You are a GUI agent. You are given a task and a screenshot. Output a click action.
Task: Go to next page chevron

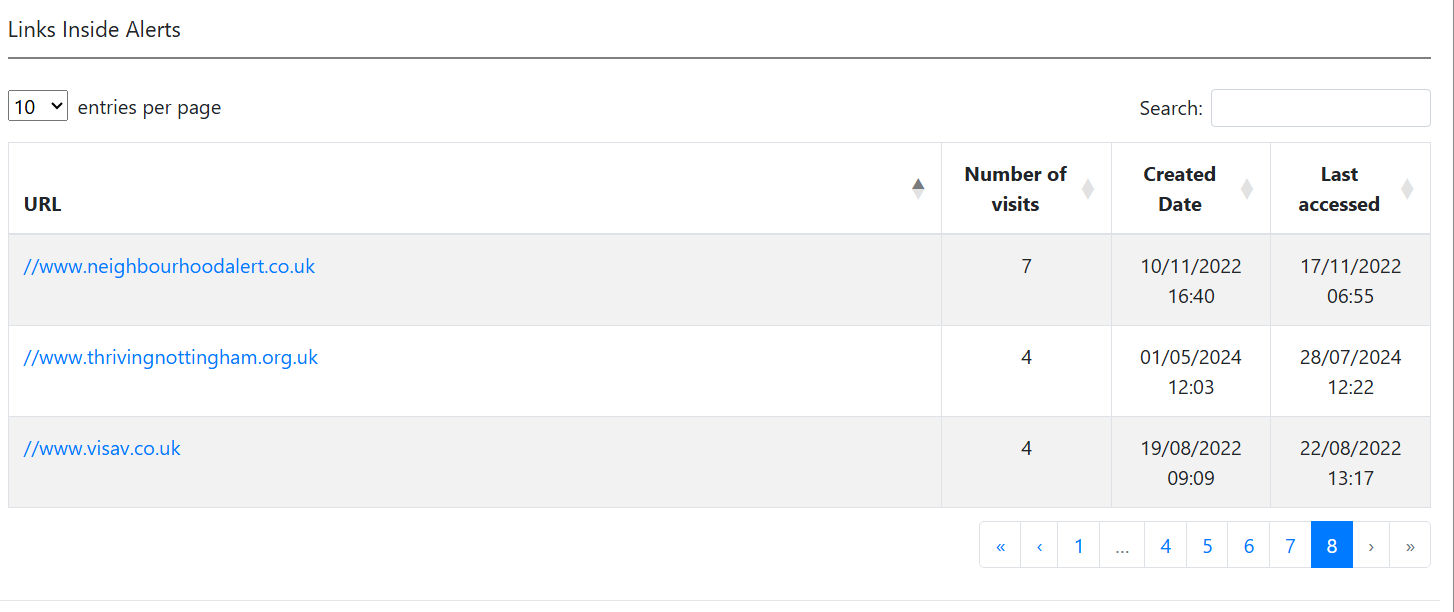point(1371,545)
